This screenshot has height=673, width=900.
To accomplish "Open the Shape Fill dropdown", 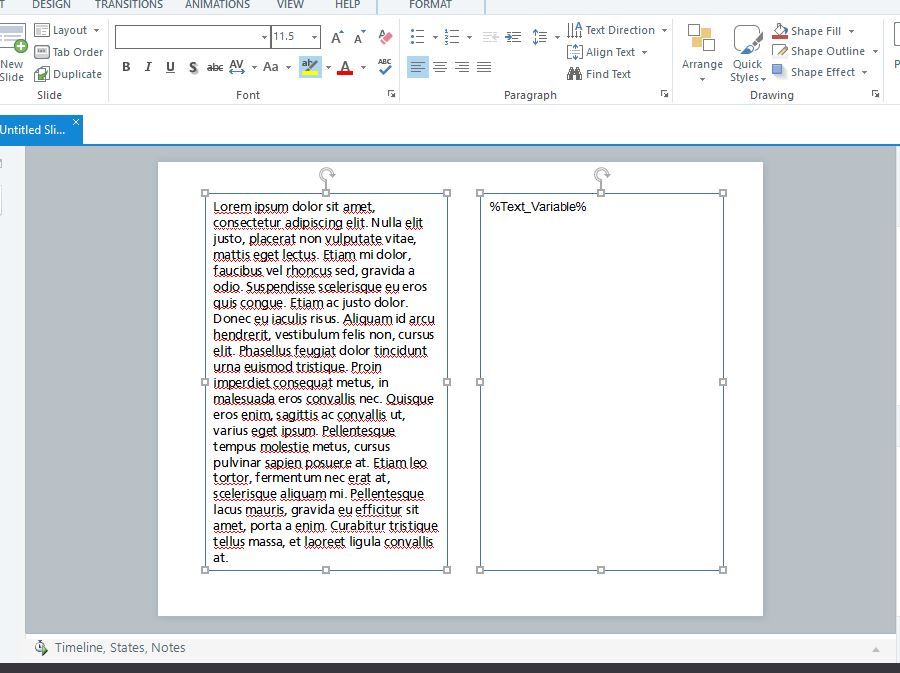I will click(851, 31).
